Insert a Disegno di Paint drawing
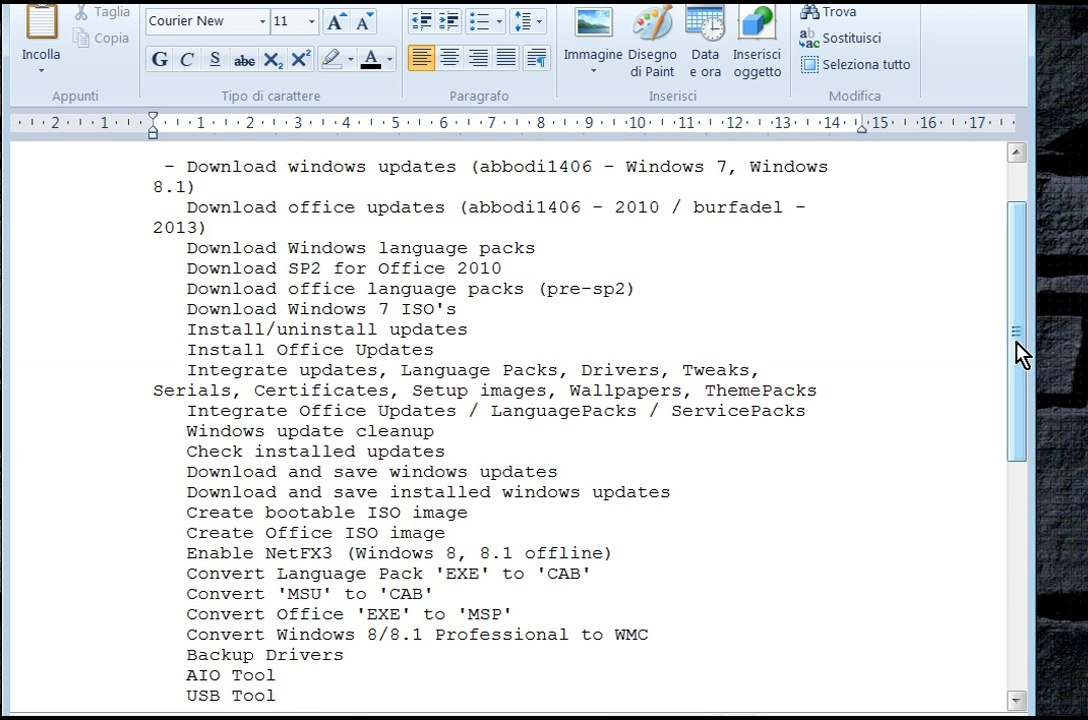 coord(652,42)
